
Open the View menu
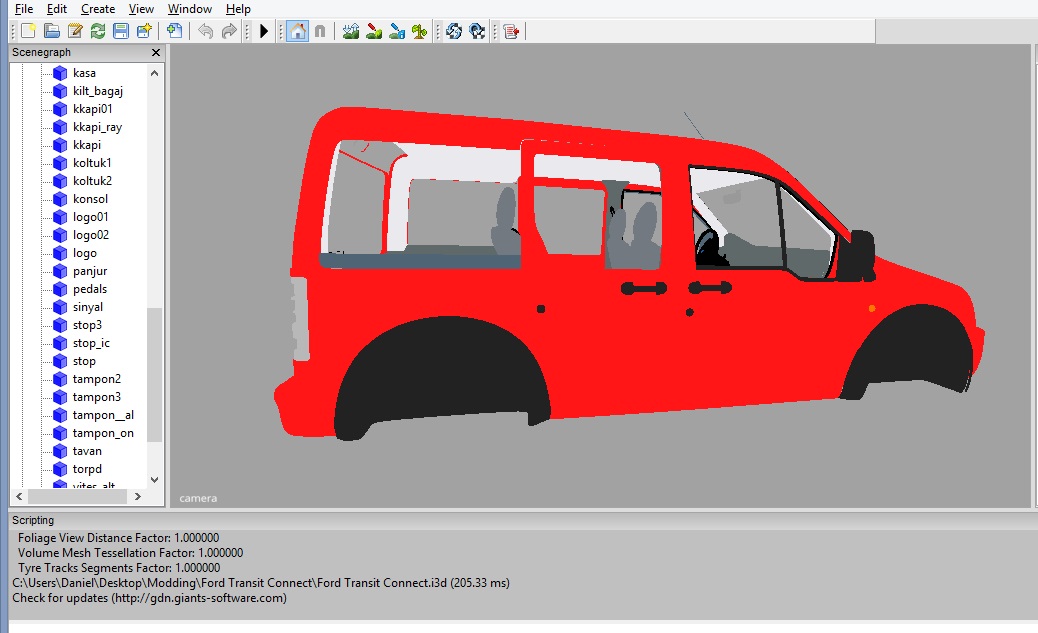click(x=141, y=9)
